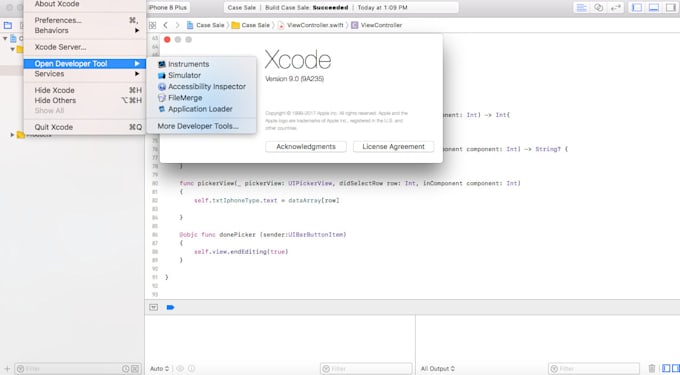
Task: Select Hide Xcode menu item
Action: tap(85, 90)
